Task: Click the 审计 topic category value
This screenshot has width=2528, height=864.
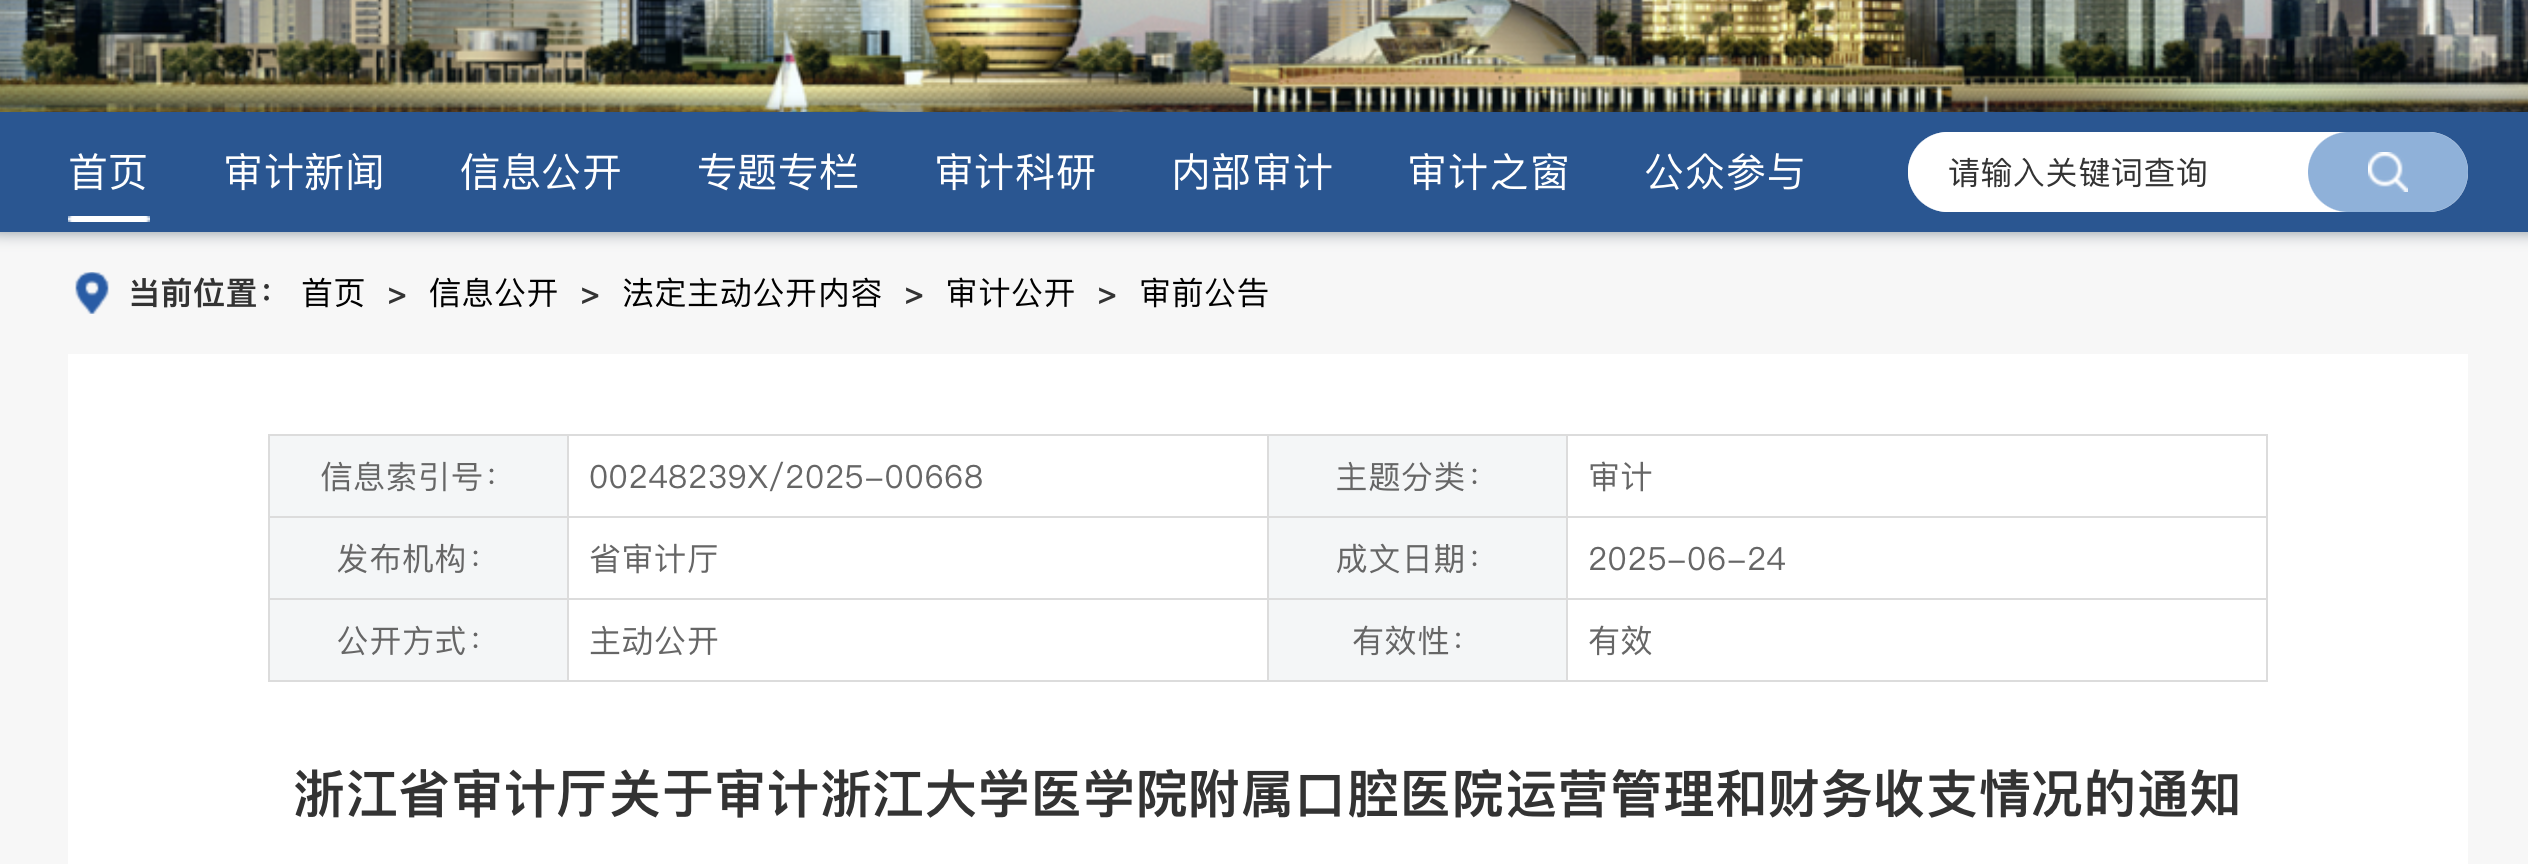Action: click(1620, 477)
